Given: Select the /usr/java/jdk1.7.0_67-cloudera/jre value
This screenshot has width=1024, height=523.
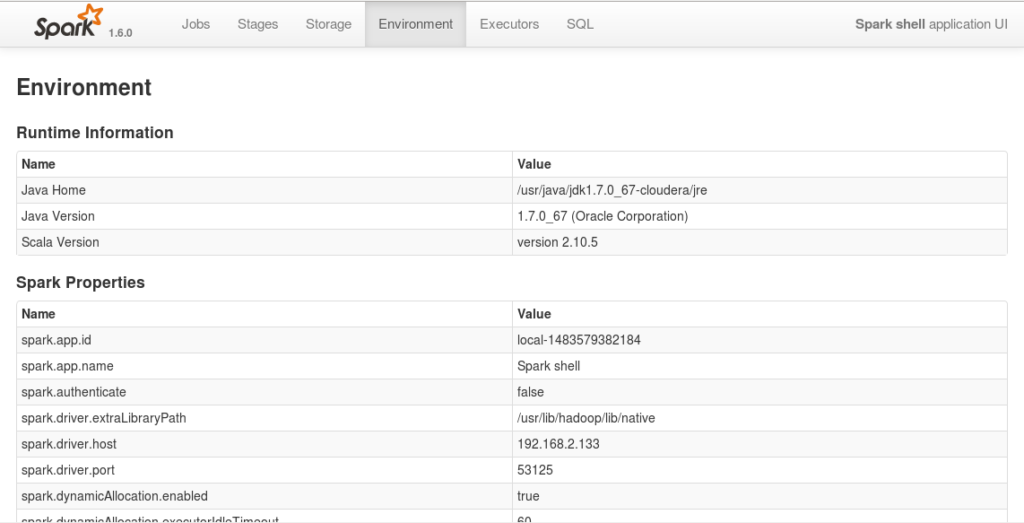Looking at the screenshot, I should pos(612,190).
